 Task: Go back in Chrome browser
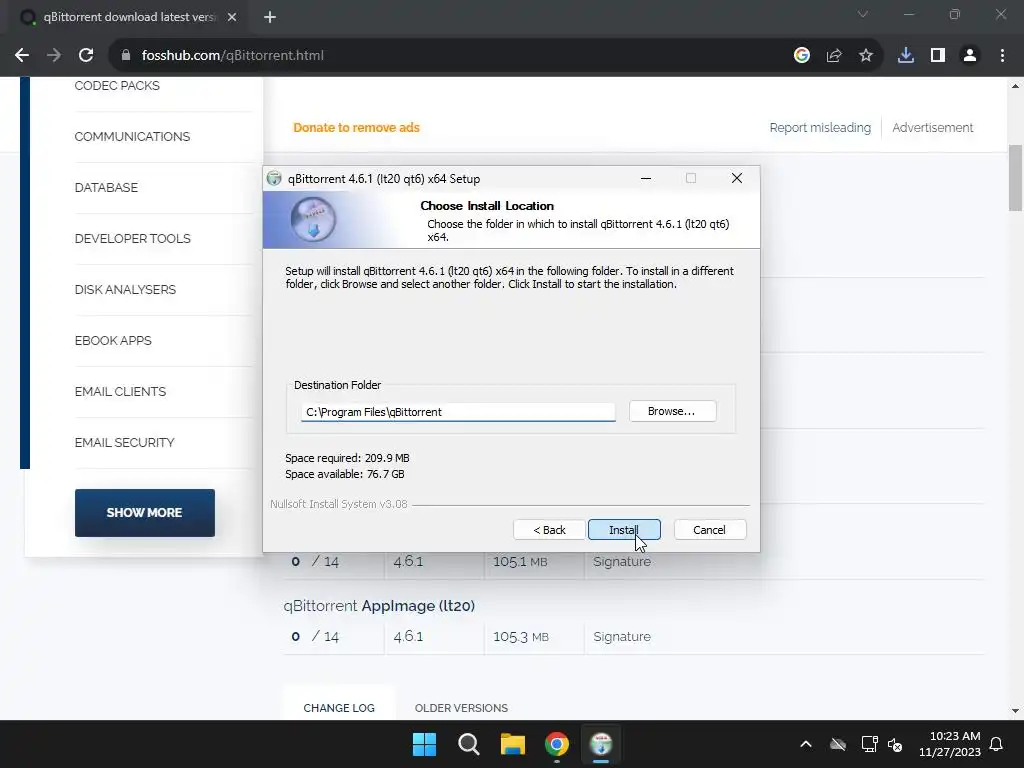click(22, 56)
